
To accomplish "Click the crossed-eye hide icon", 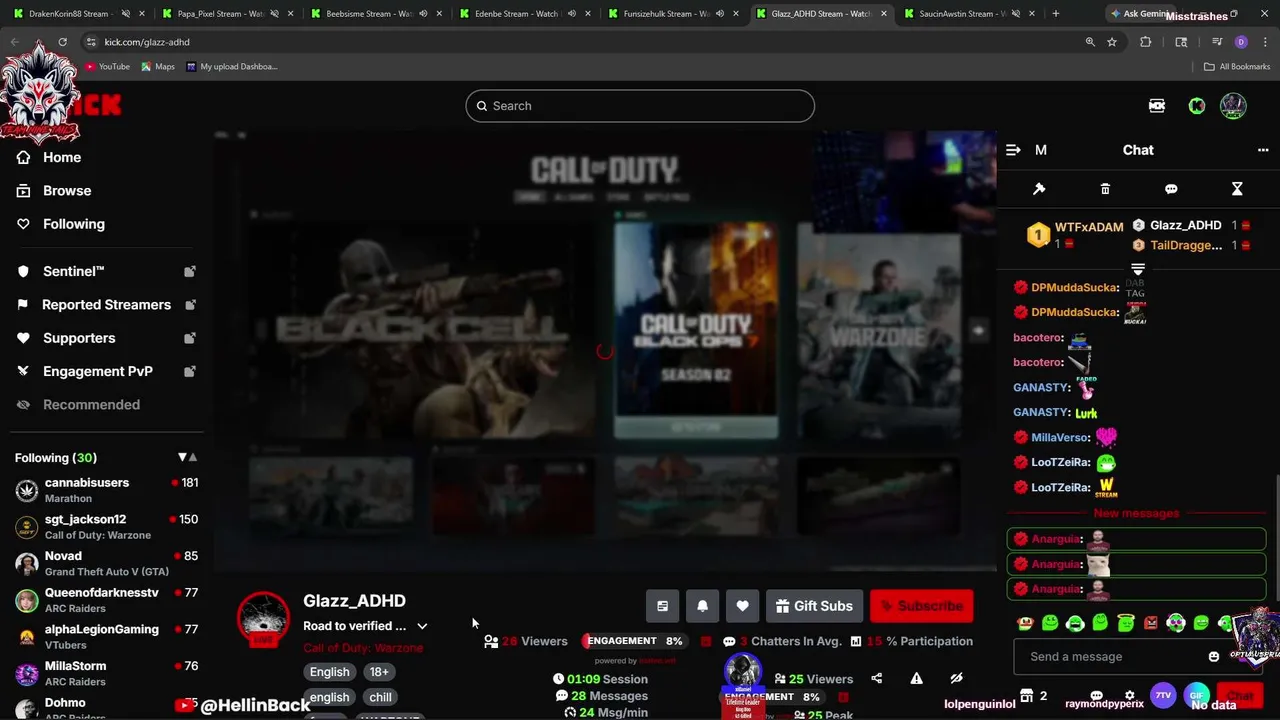I will (956, 678).
